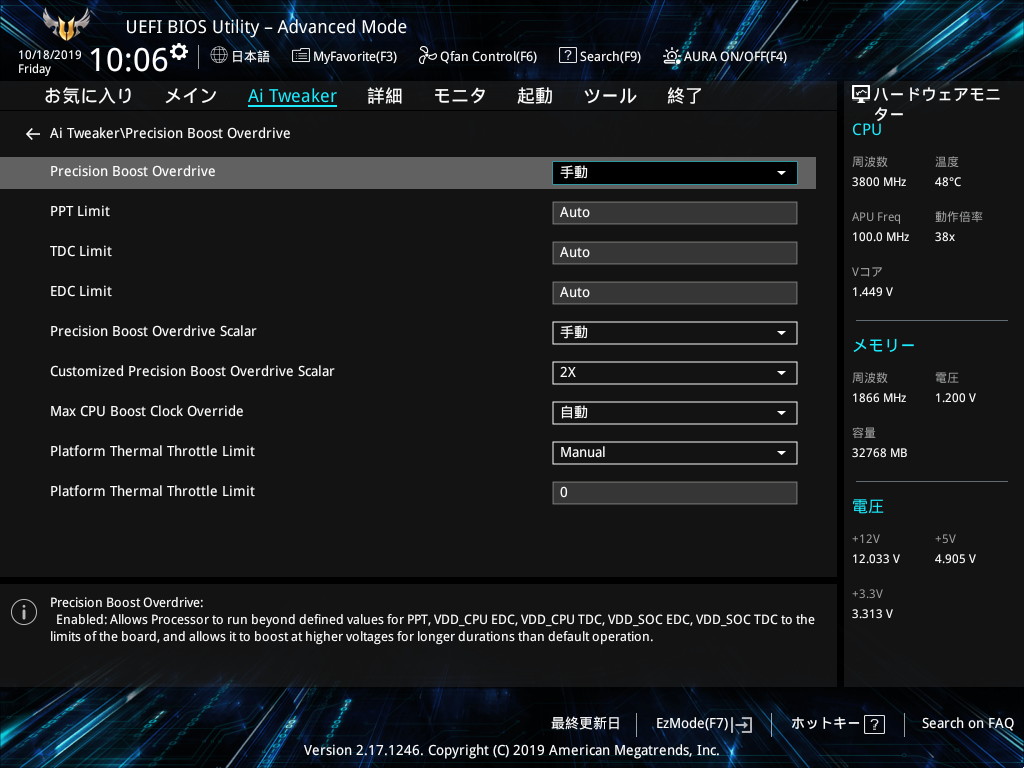Click Search on FAQ link
Screen dimensions: 1024x768
point(968,724)
